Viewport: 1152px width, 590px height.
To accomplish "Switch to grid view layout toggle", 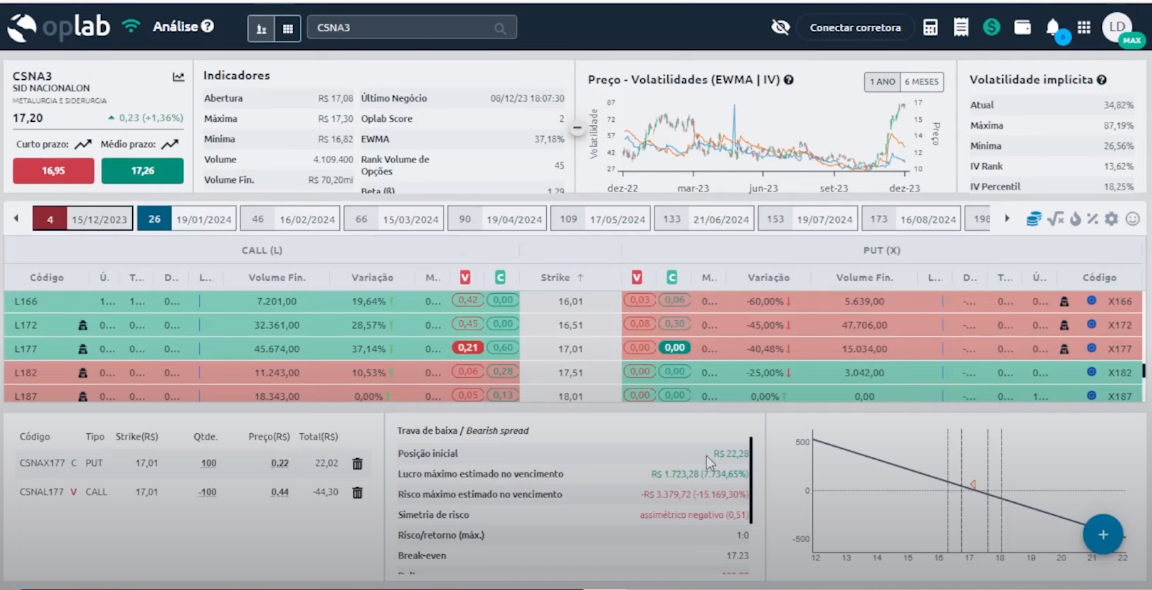I will pyautogui.click(x=288, y=29).
